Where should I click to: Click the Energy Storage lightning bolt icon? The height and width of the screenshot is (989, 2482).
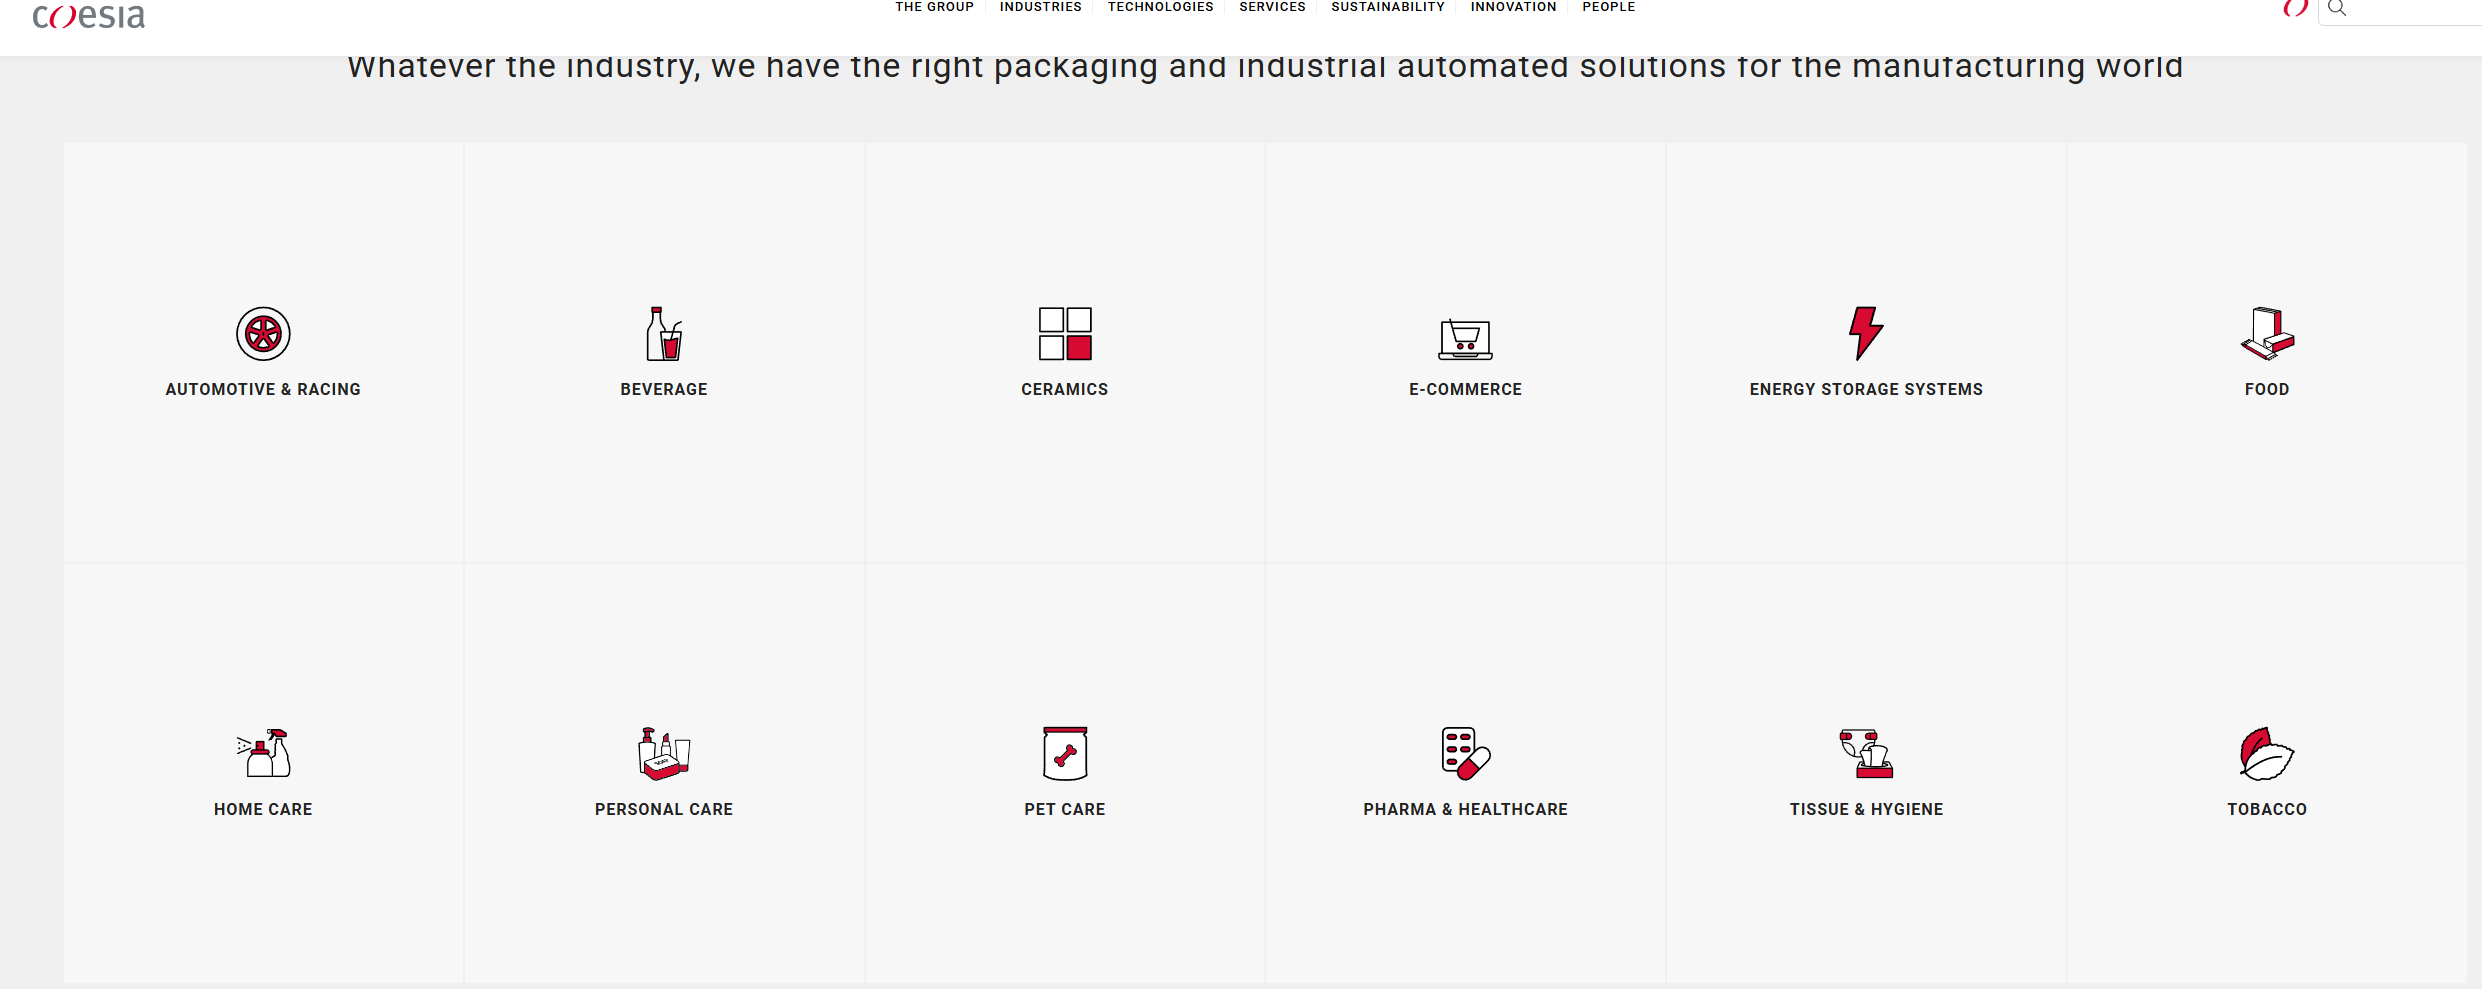(1865, 333)
